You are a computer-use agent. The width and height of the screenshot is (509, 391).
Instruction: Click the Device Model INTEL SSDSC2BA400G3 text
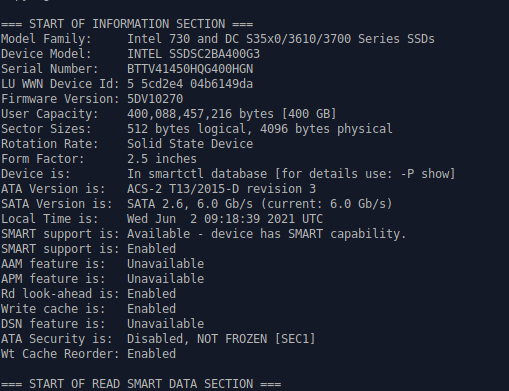[193, 54]
